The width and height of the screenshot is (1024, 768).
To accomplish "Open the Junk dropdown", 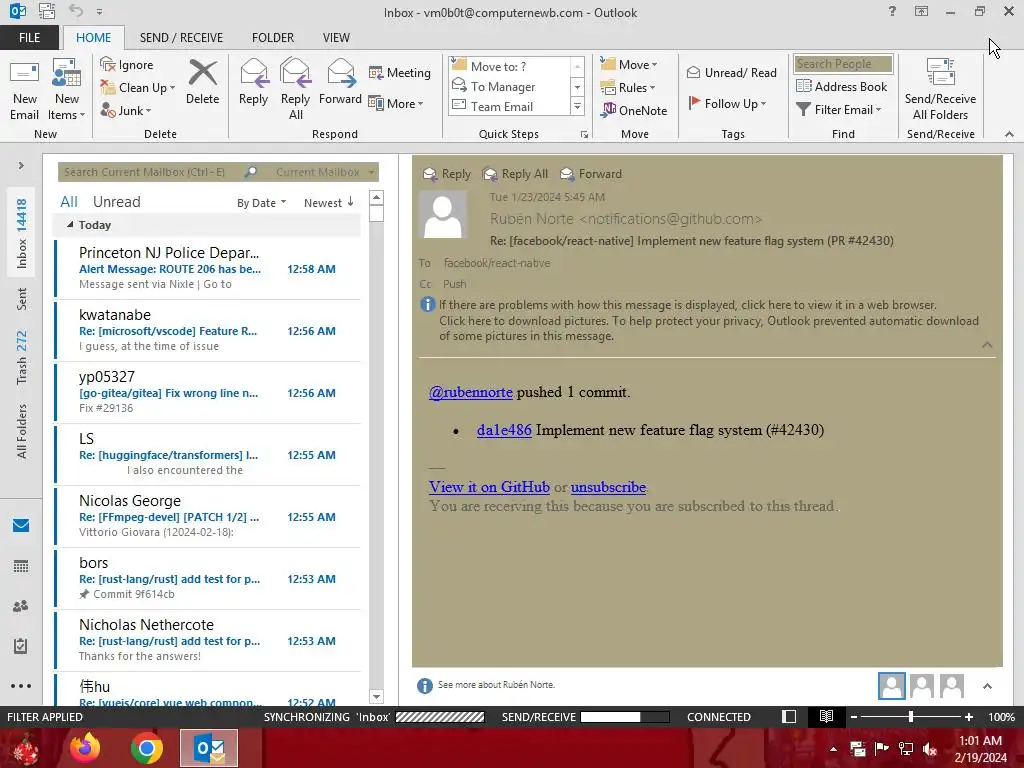I will 126,110.
